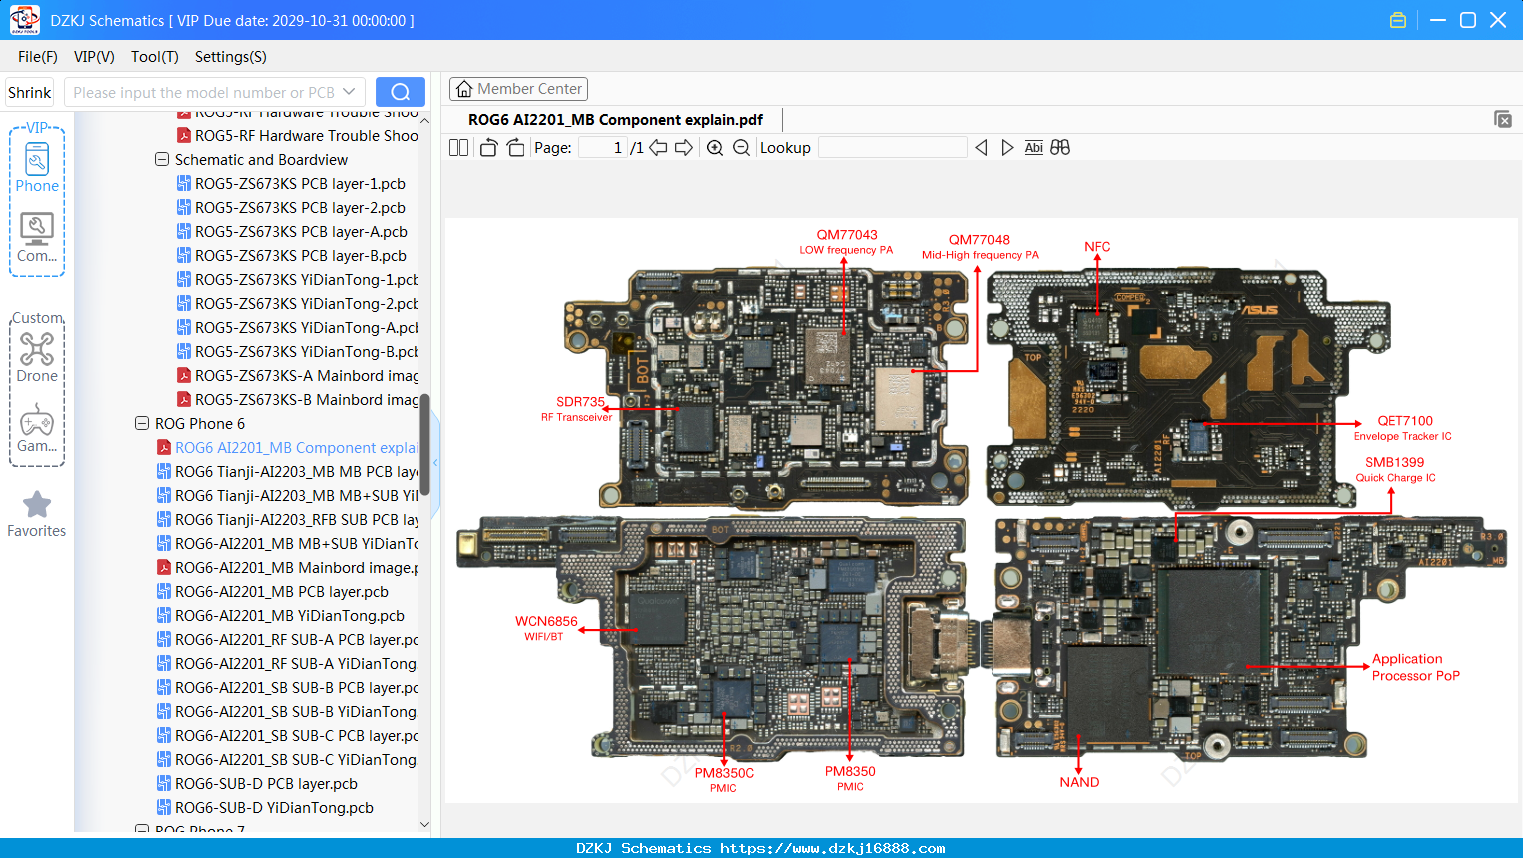Open ROG5-ZS673KS PCB layer-A.pcb
Image resolution: width=1523 pixels, height=858 pixels.
(x=292, y=232)
